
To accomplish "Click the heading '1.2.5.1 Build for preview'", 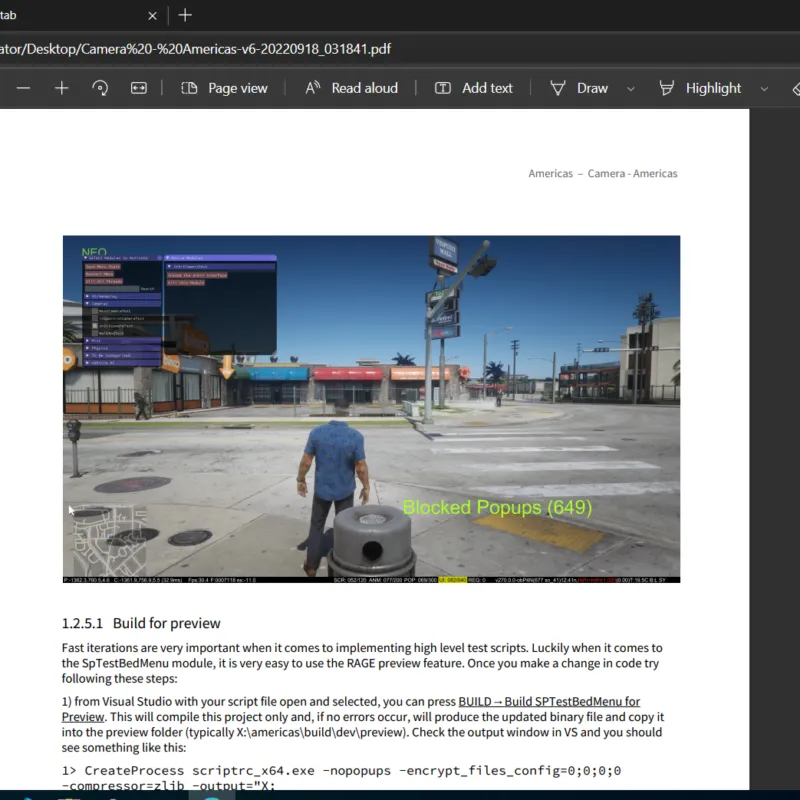I will click(x=141, y=623).
